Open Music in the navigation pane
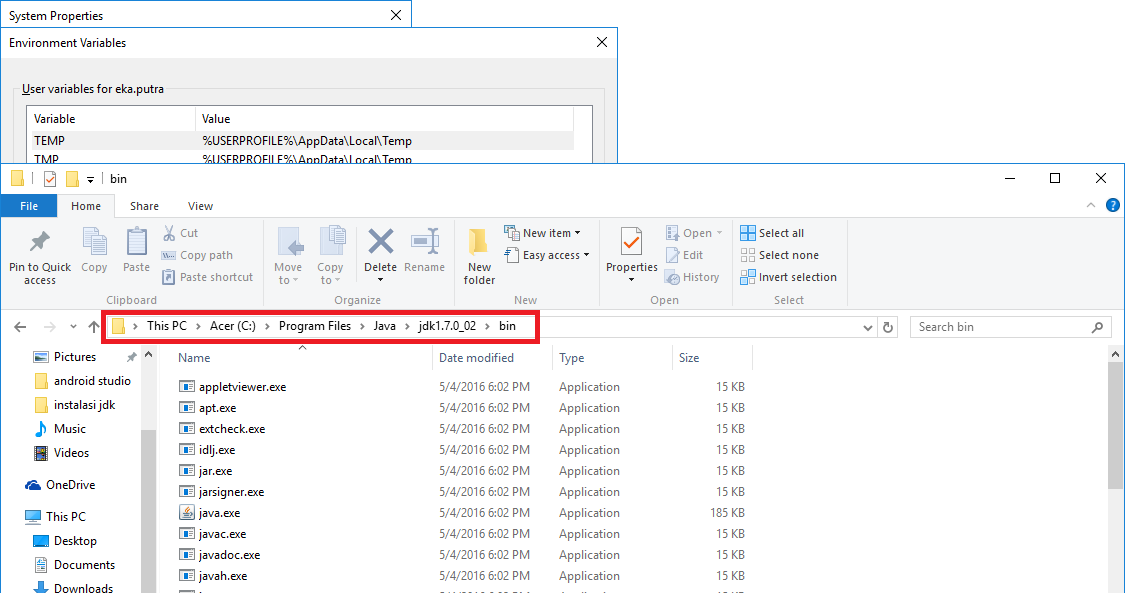 pos(70,429)
